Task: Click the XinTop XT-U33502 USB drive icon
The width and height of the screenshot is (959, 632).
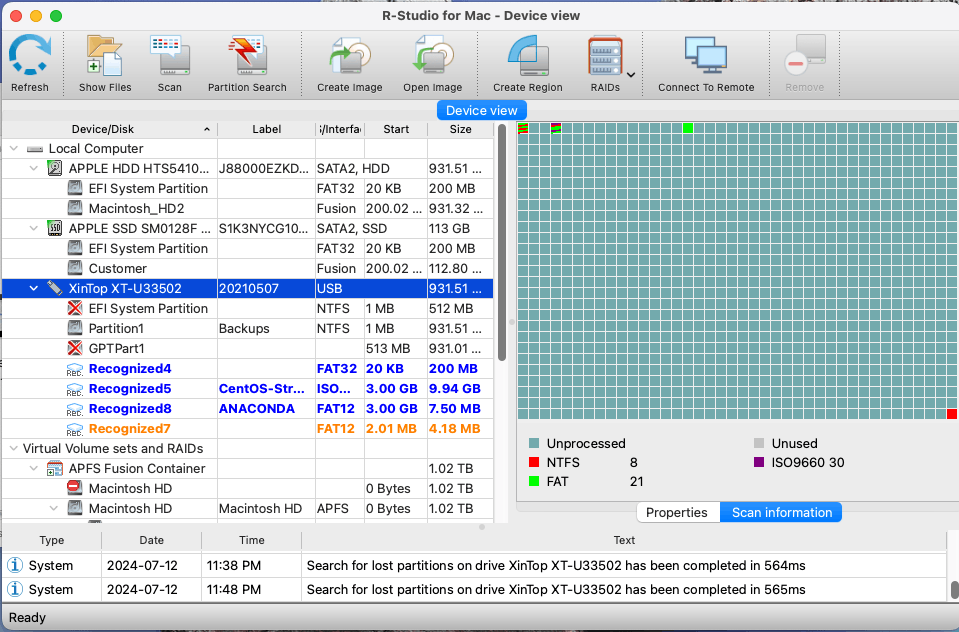Action: pyautogui.click(x=55, y=288)
